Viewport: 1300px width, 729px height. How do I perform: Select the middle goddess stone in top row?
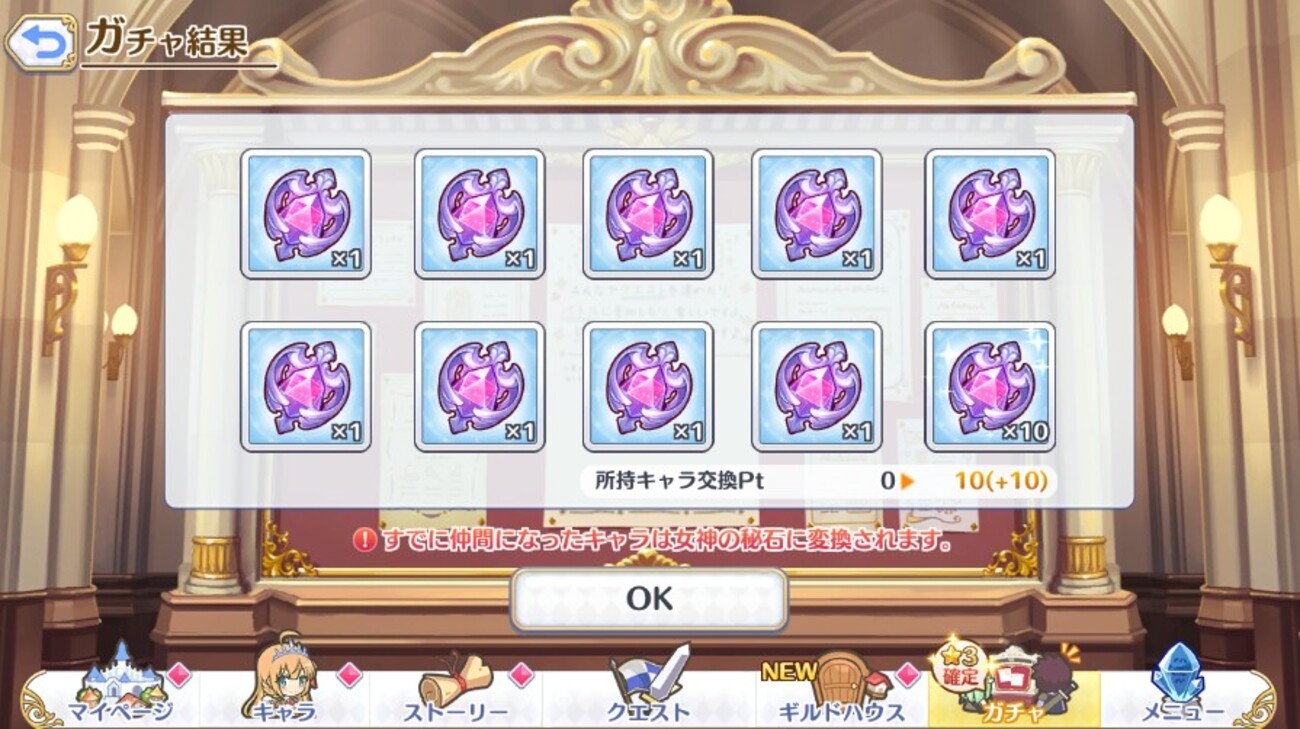point(648,214)
